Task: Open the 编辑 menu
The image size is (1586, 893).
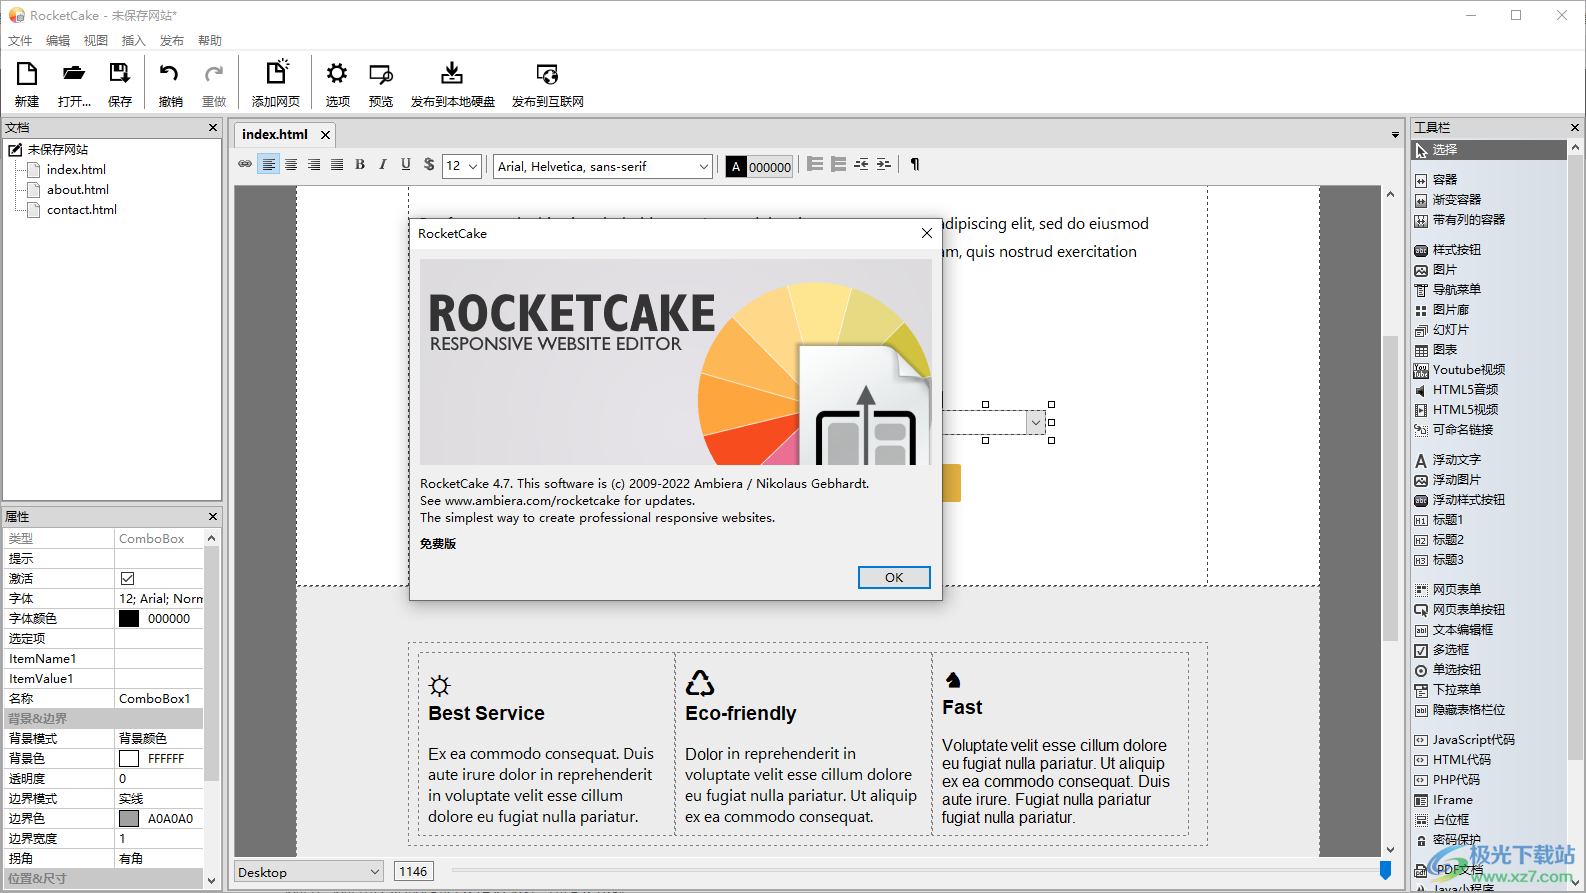Action: pos(58,41)
